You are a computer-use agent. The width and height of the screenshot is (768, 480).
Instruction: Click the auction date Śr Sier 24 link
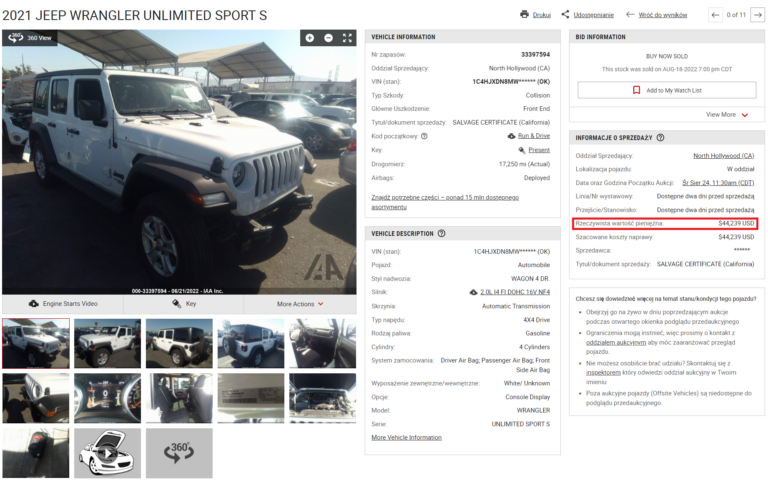point(718,183)
